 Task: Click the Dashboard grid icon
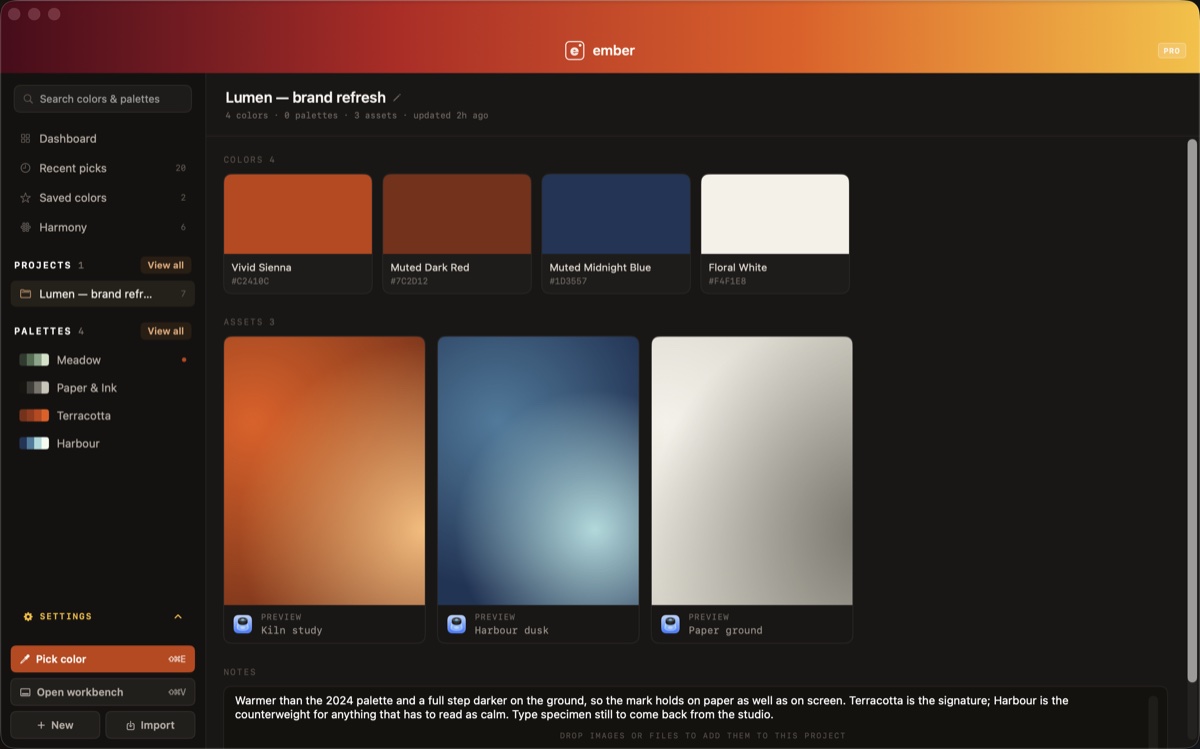click(25, 139)
